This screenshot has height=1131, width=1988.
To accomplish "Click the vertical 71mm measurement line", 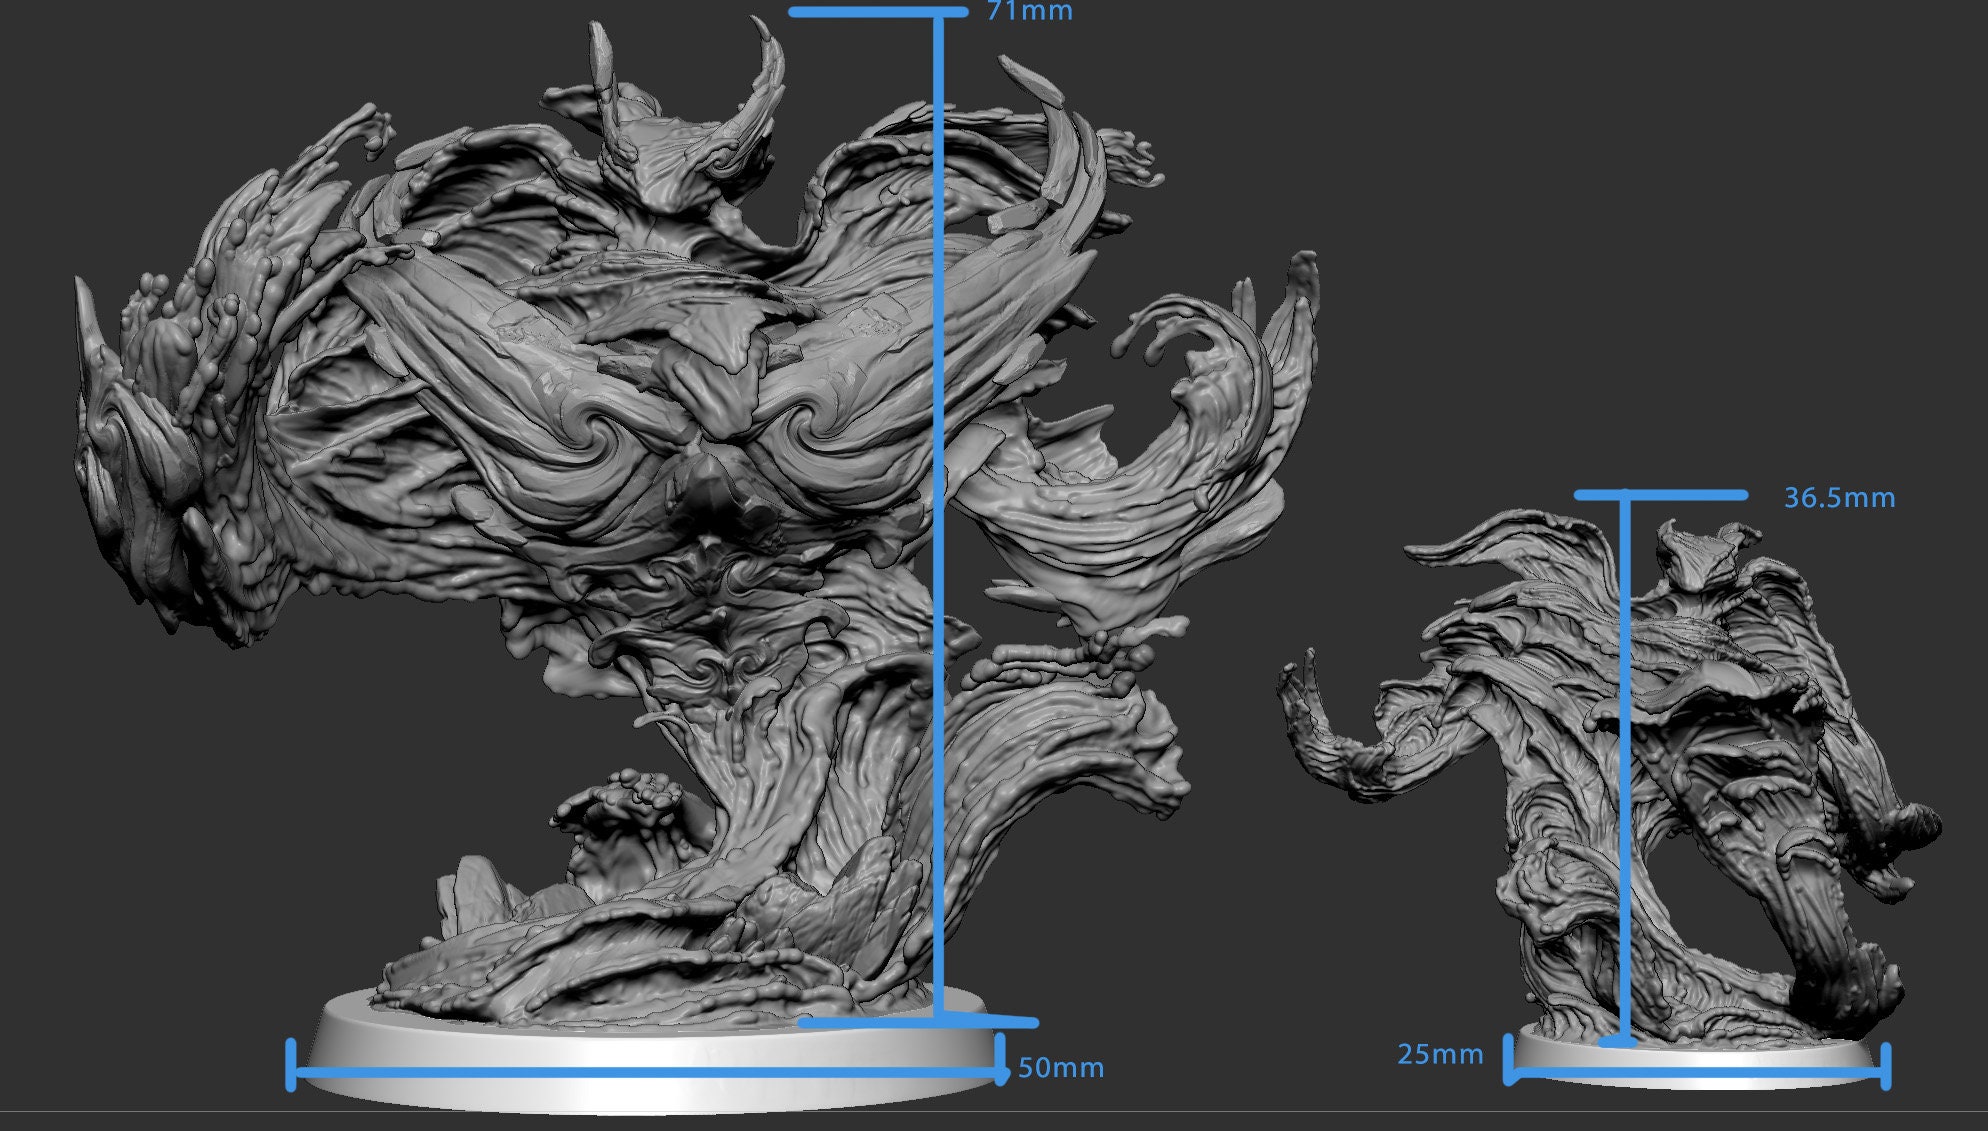I will [941, 500].
